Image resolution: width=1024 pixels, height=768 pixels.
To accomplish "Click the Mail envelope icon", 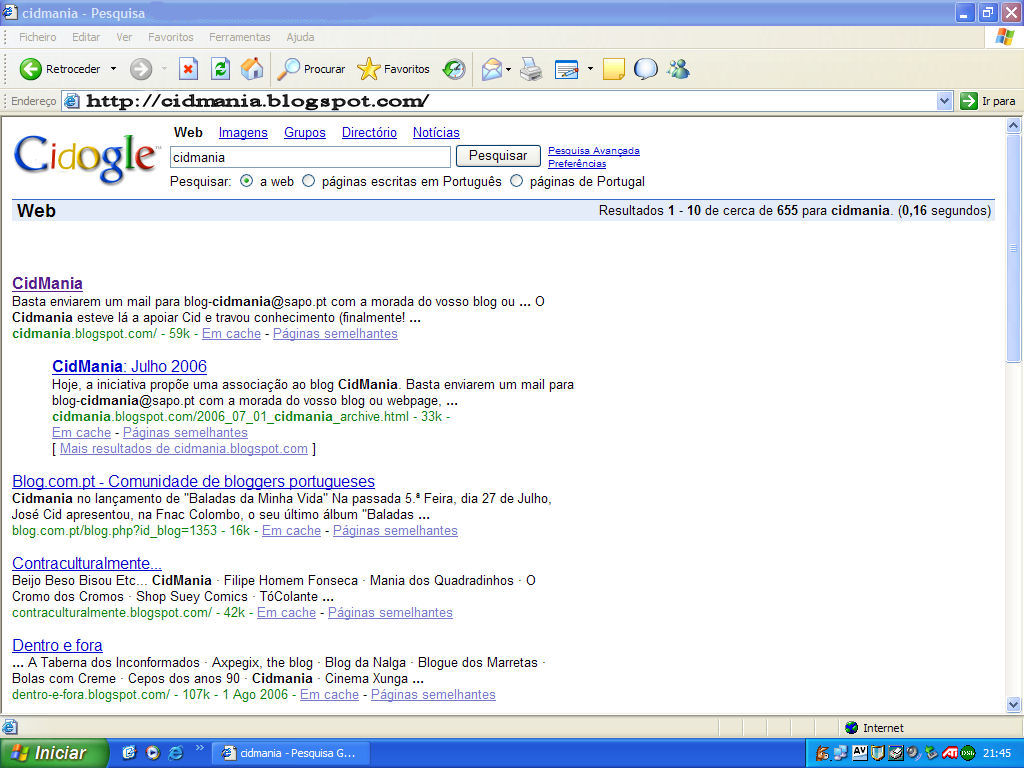I will tap(492, 69).
